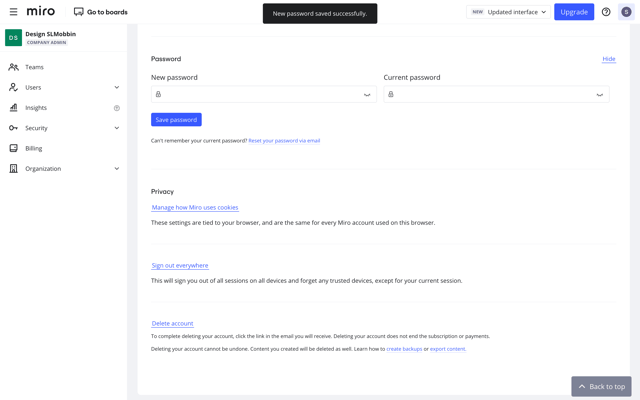Open the hamburger menu icon
Image resolution: width=640 pixels, height=400 pixels.
tap(13, 12)
